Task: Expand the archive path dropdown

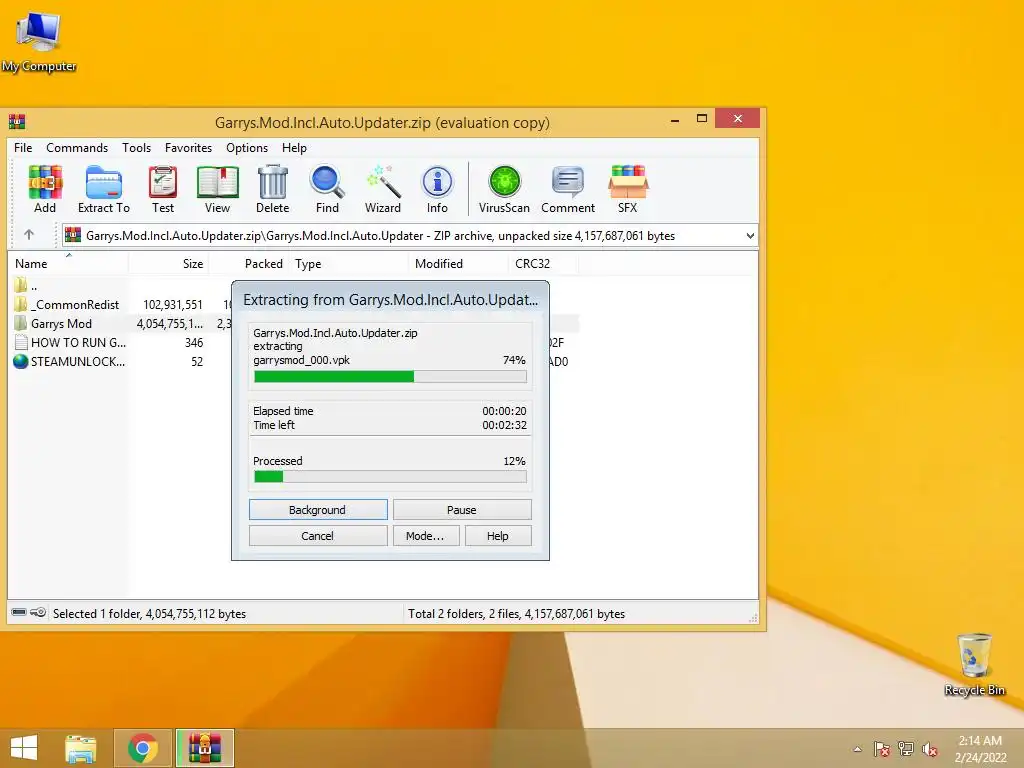Action: tap(750, 236)
